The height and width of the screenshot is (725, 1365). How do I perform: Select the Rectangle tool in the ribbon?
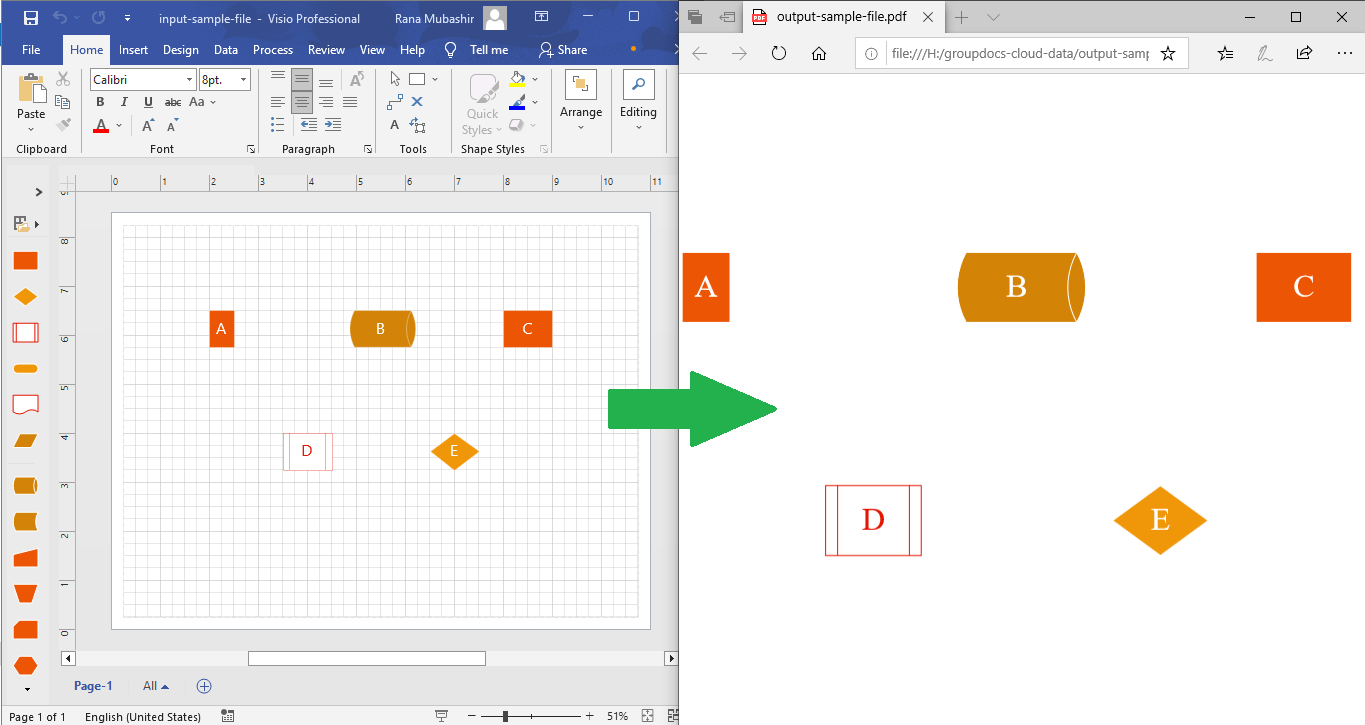pyautogui.click(x=417, y=79)
